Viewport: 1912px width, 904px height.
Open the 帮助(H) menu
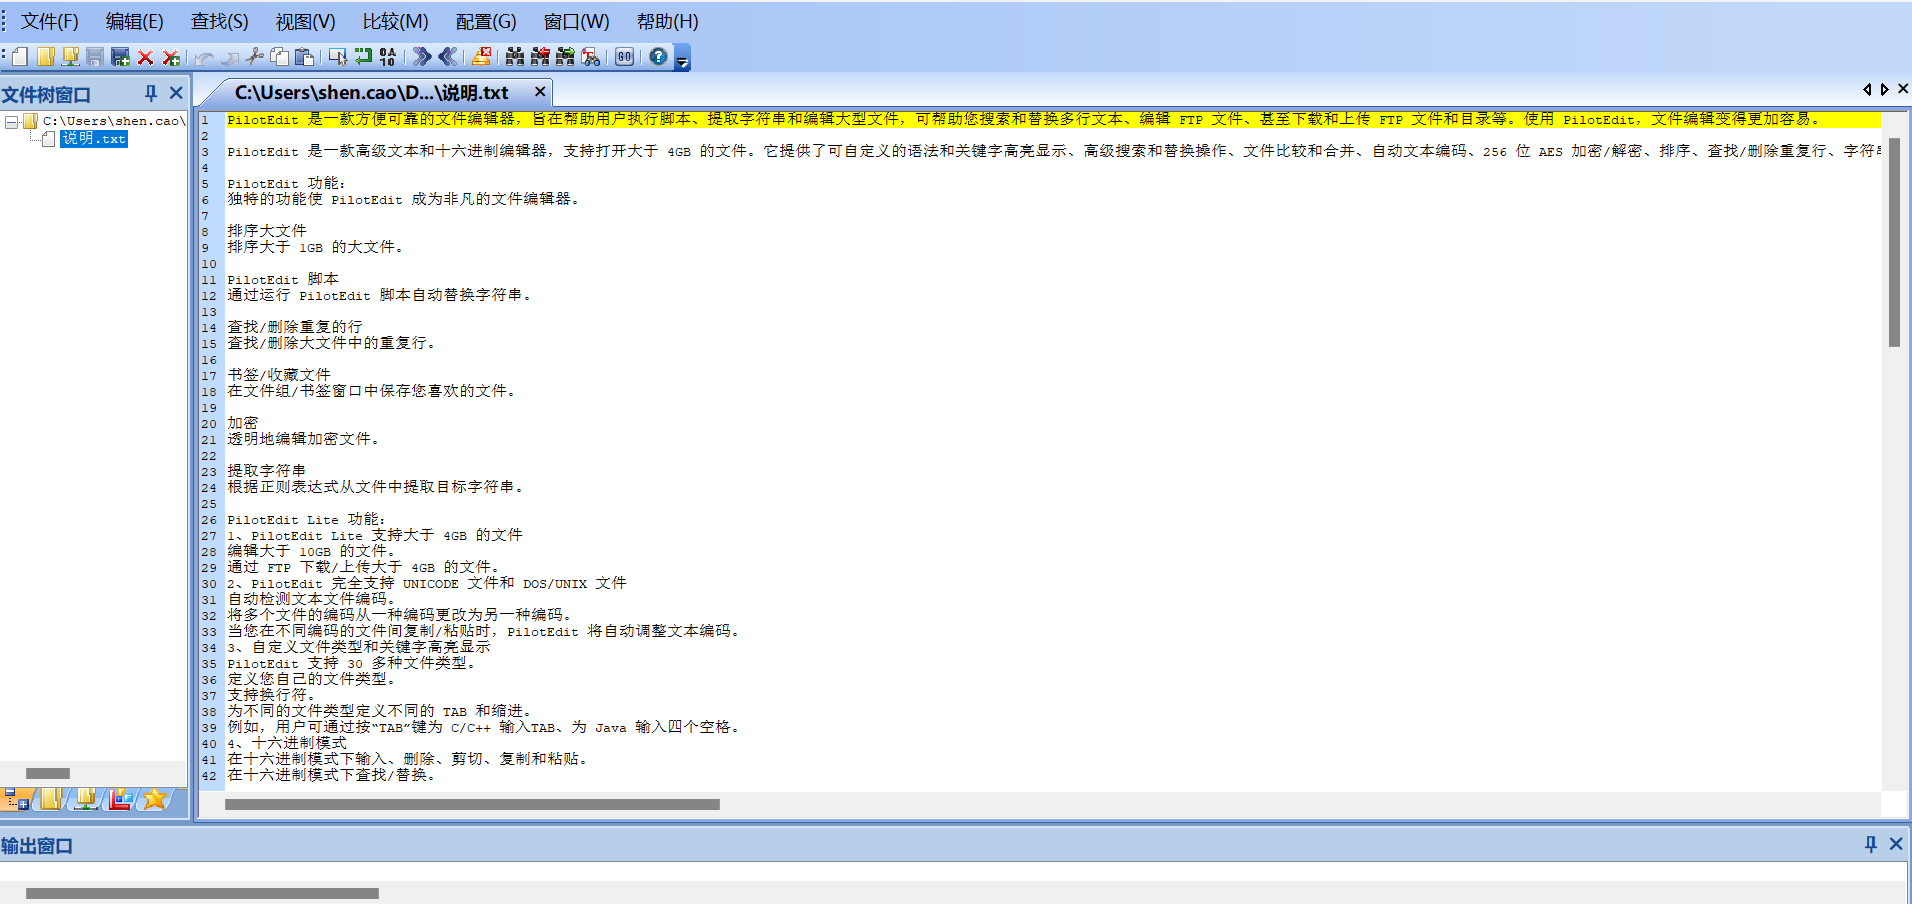667,21
